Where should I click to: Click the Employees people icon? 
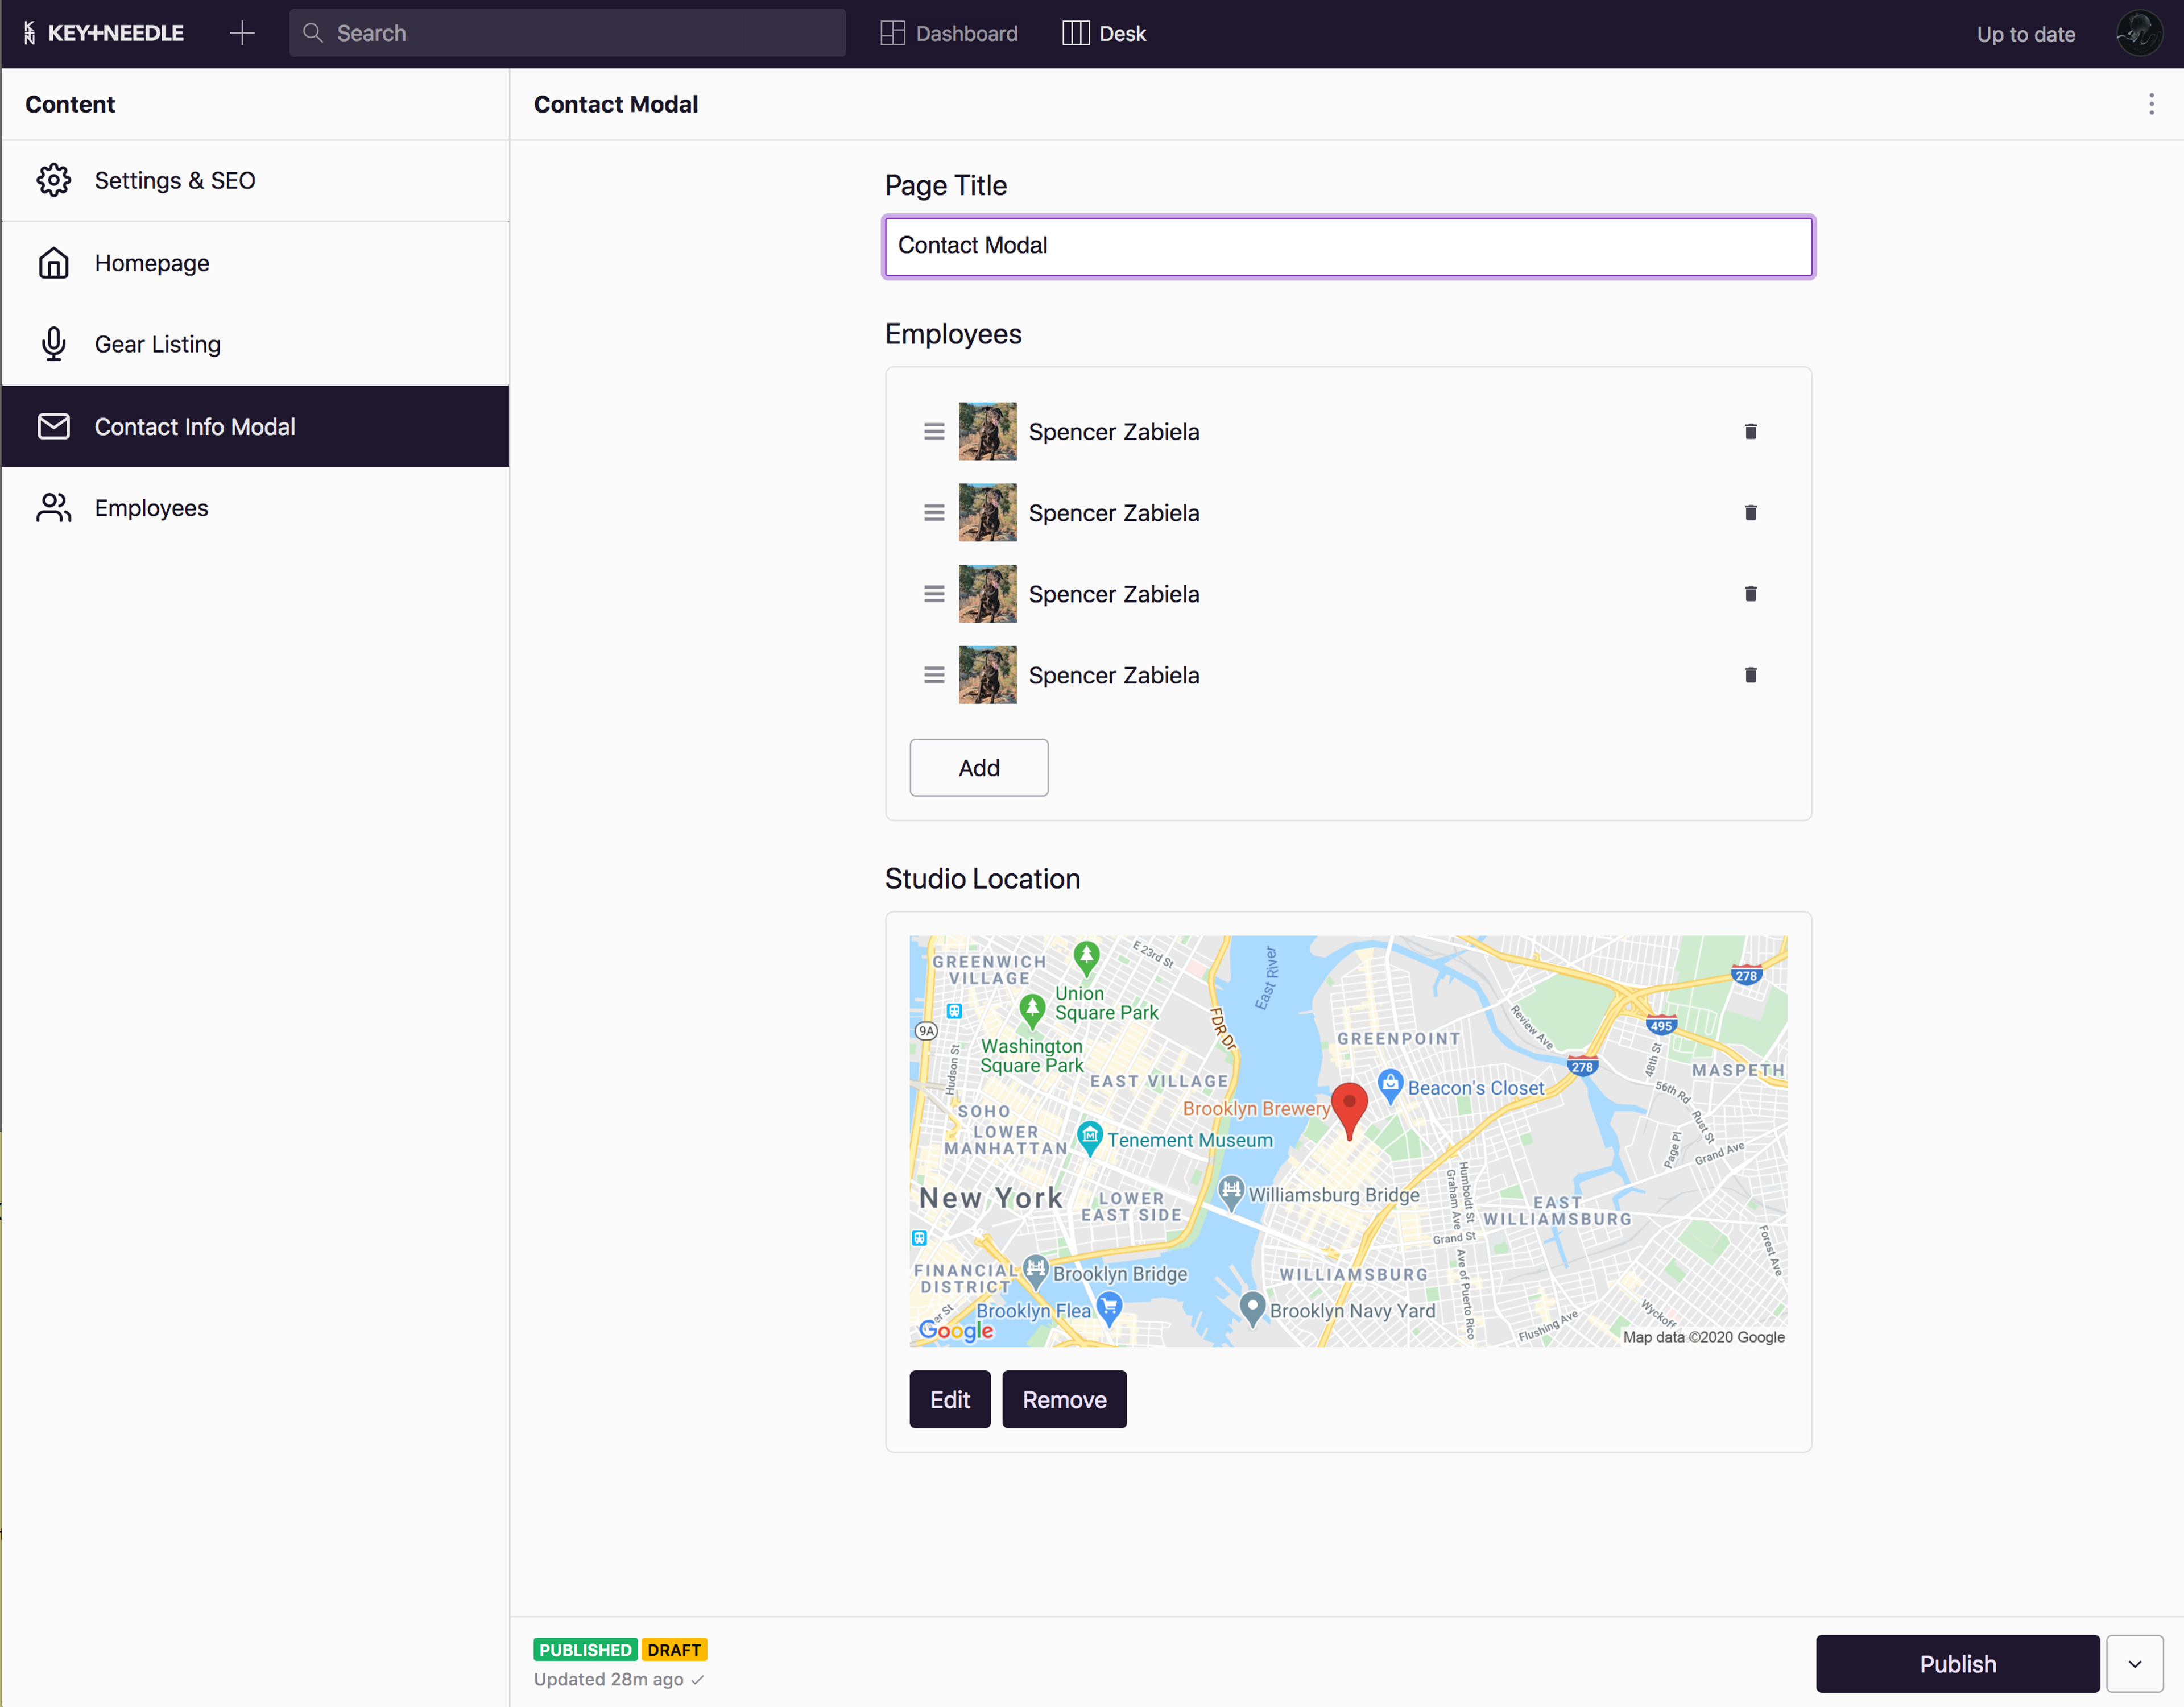54,508
